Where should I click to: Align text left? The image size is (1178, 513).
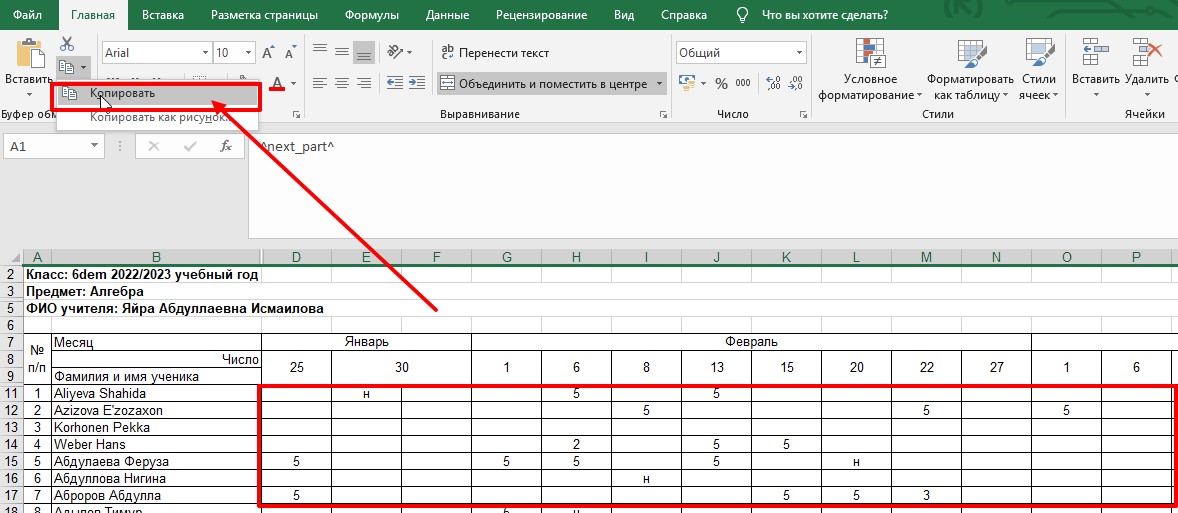[320, 83]
